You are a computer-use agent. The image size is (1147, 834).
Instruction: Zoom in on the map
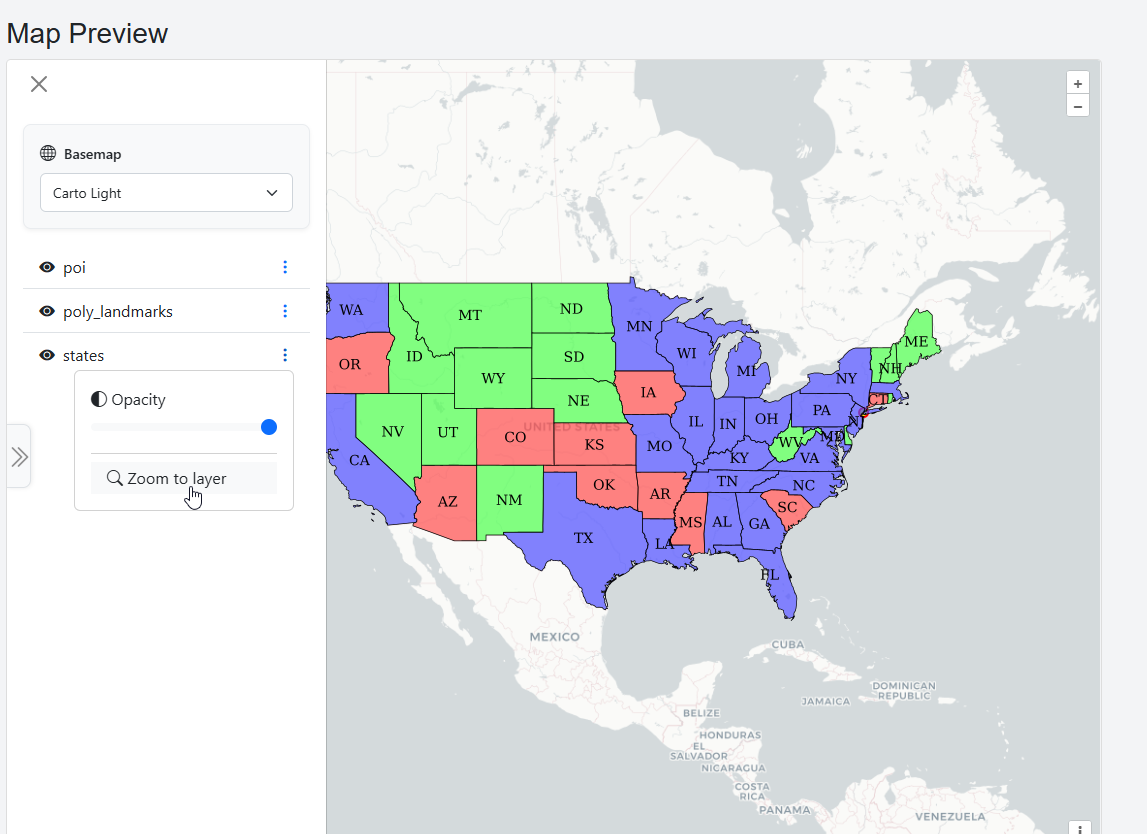pos(1077,84)
